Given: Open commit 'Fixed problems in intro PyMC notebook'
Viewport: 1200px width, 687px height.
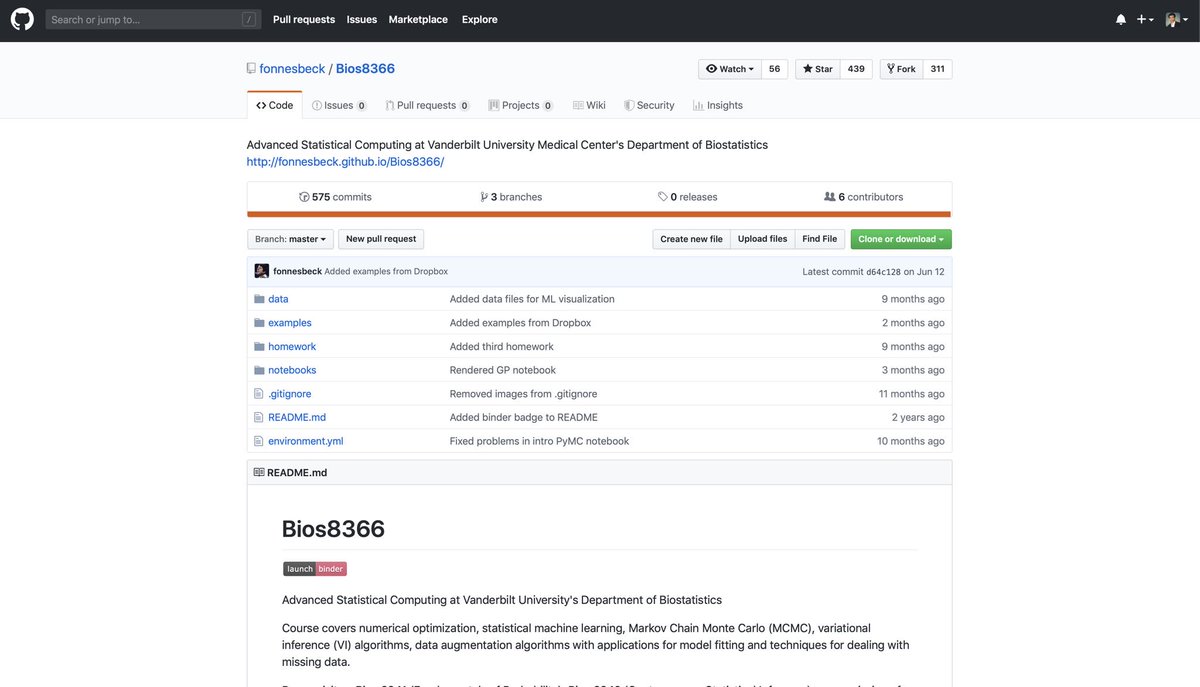Looking at the screenshot, I should [539, 441].
